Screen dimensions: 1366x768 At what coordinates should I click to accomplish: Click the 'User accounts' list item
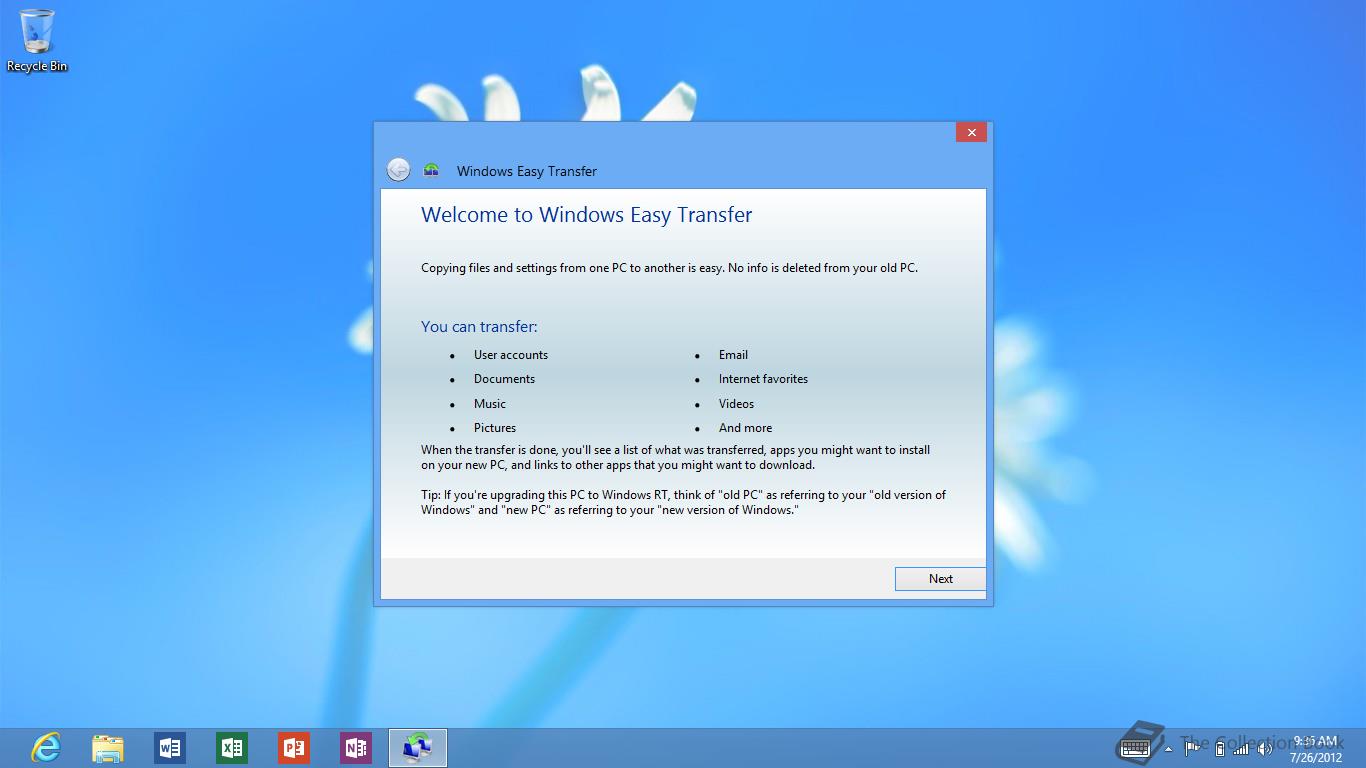click(511, 355)
